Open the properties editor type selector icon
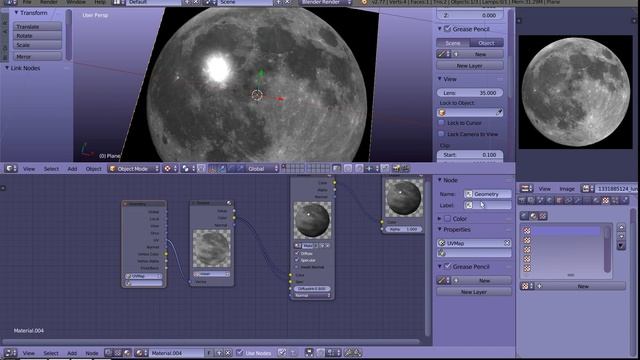This screenshot has width=640, height=360. pyautogui.click(x=527, y=189)
